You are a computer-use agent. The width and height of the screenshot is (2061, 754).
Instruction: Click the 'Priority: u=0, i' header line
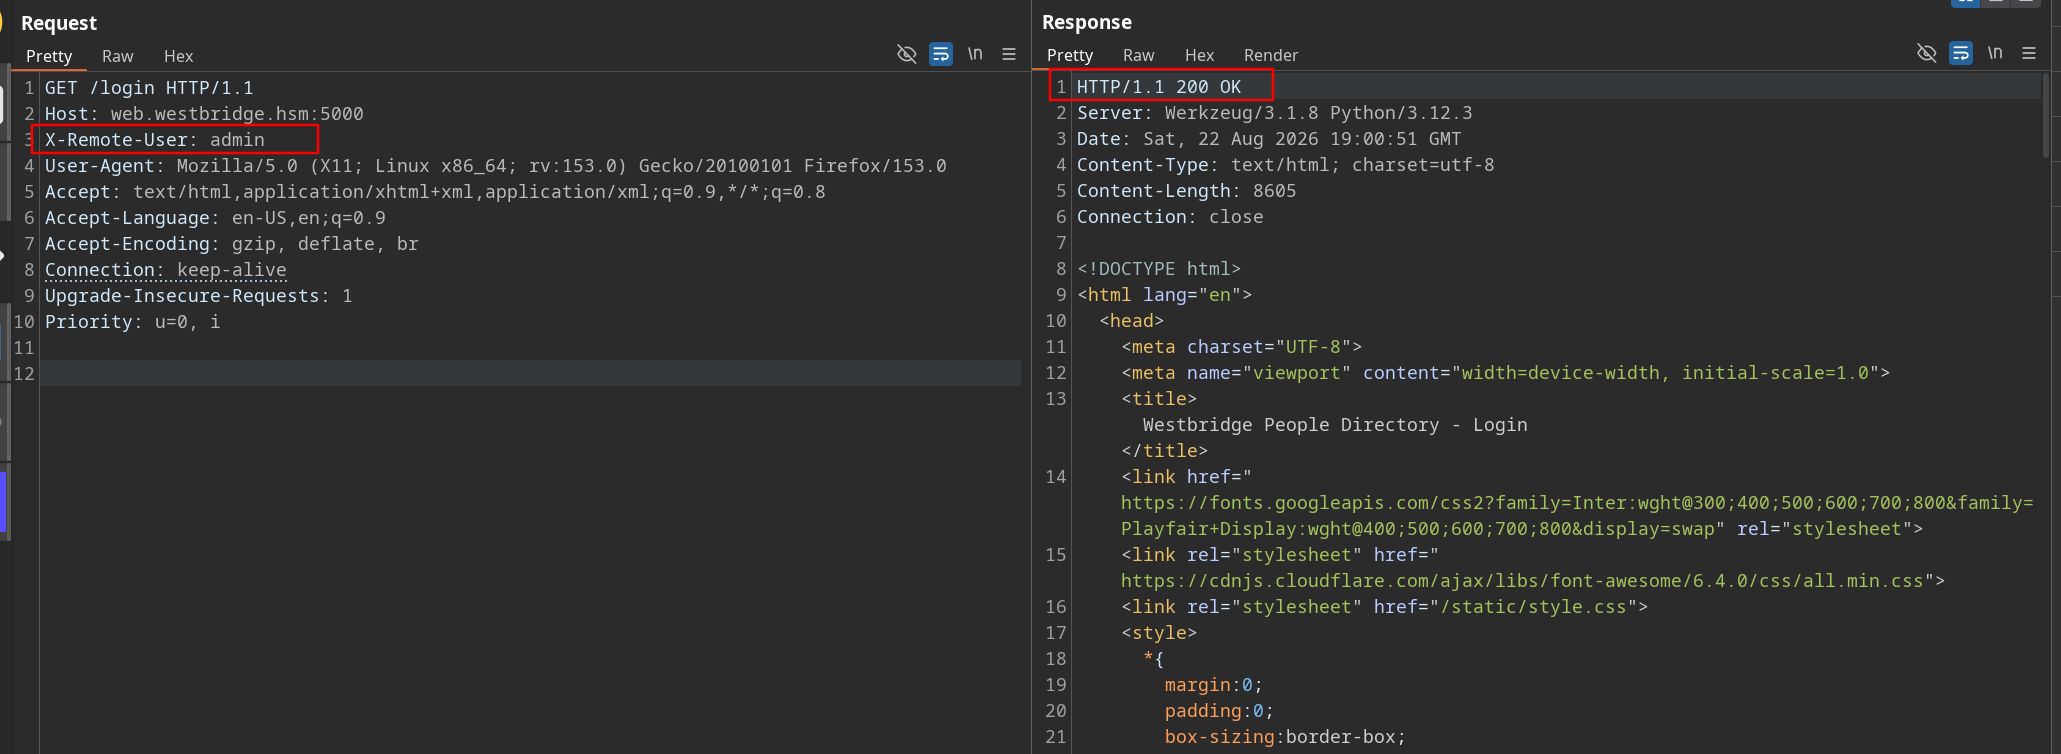tap(132, 322)
